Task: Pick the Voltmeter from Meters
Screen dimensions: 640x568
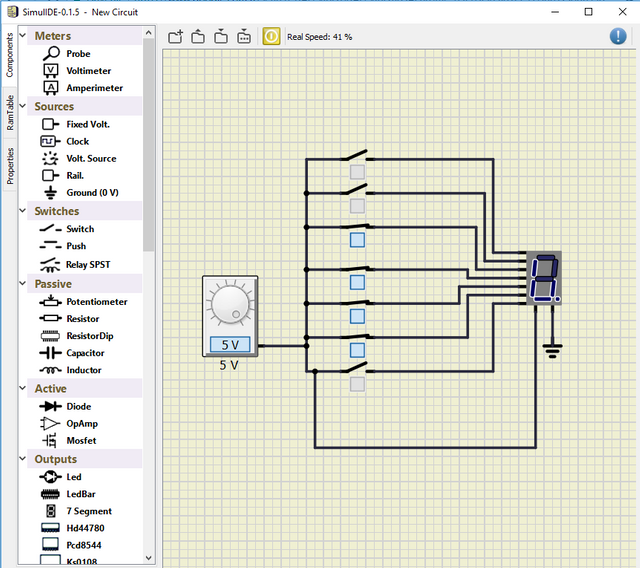Action: coord(88,71)
